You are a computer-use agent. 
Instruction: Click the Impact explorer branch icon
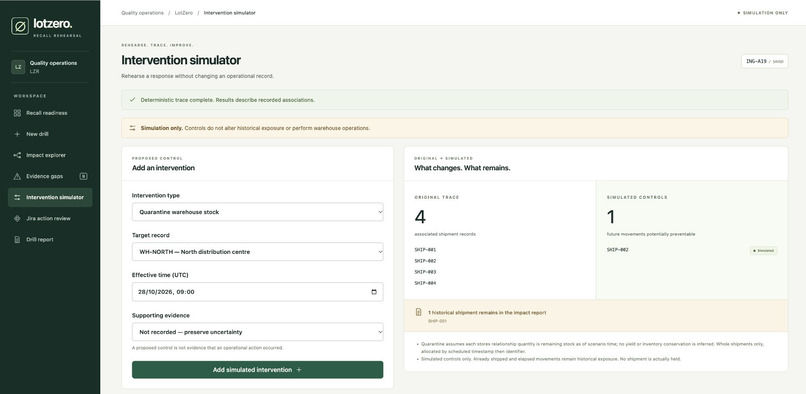pos(17,155)
